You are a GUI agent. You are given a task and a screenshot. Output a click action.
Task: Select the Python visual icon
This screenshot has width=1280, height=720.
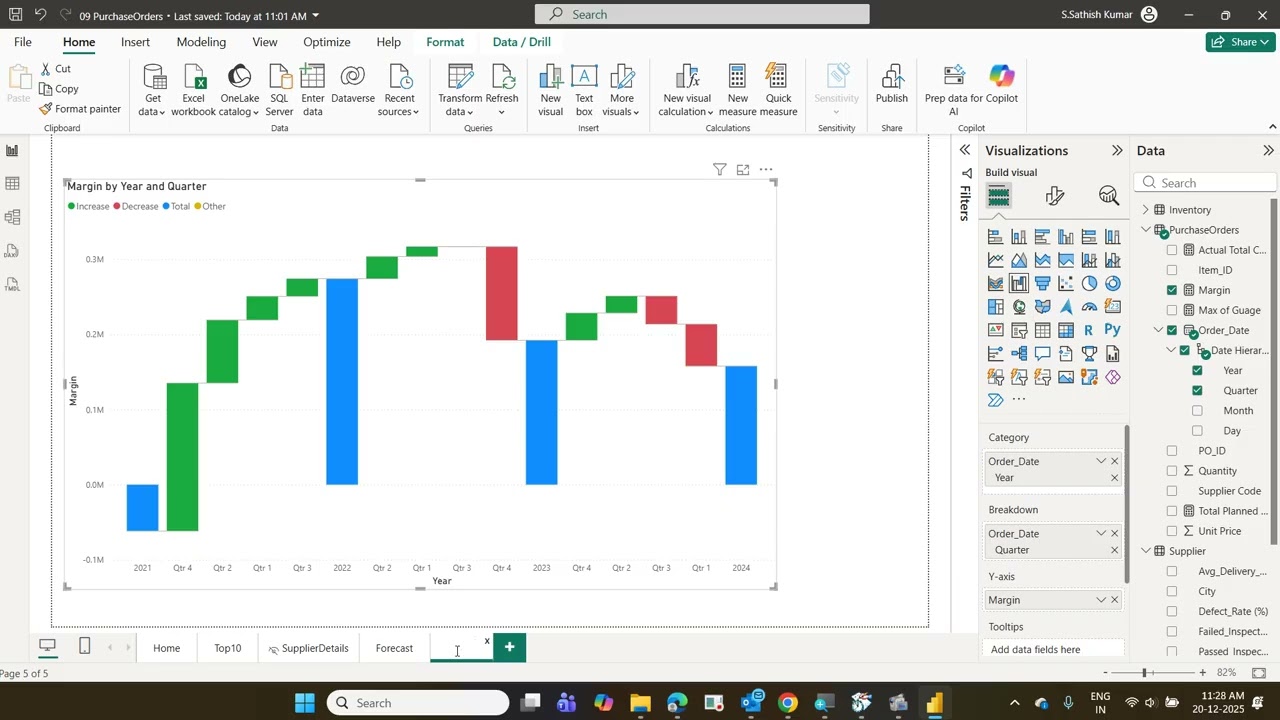click(1112, 330)
